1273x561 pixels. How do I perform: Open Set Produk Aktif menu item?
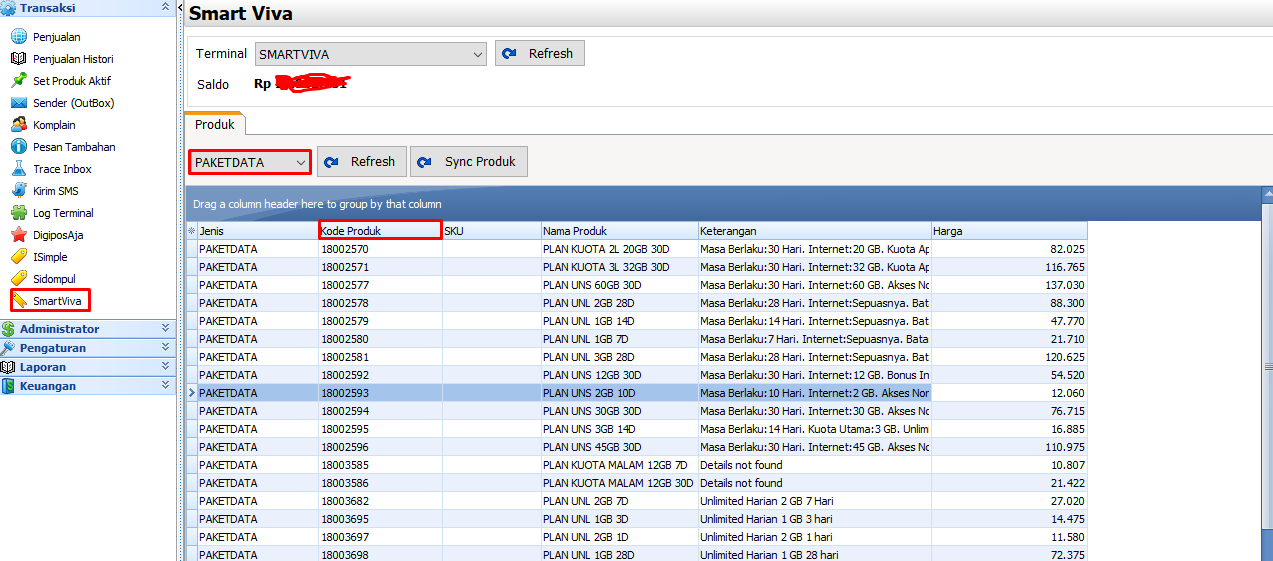point(72,81)
